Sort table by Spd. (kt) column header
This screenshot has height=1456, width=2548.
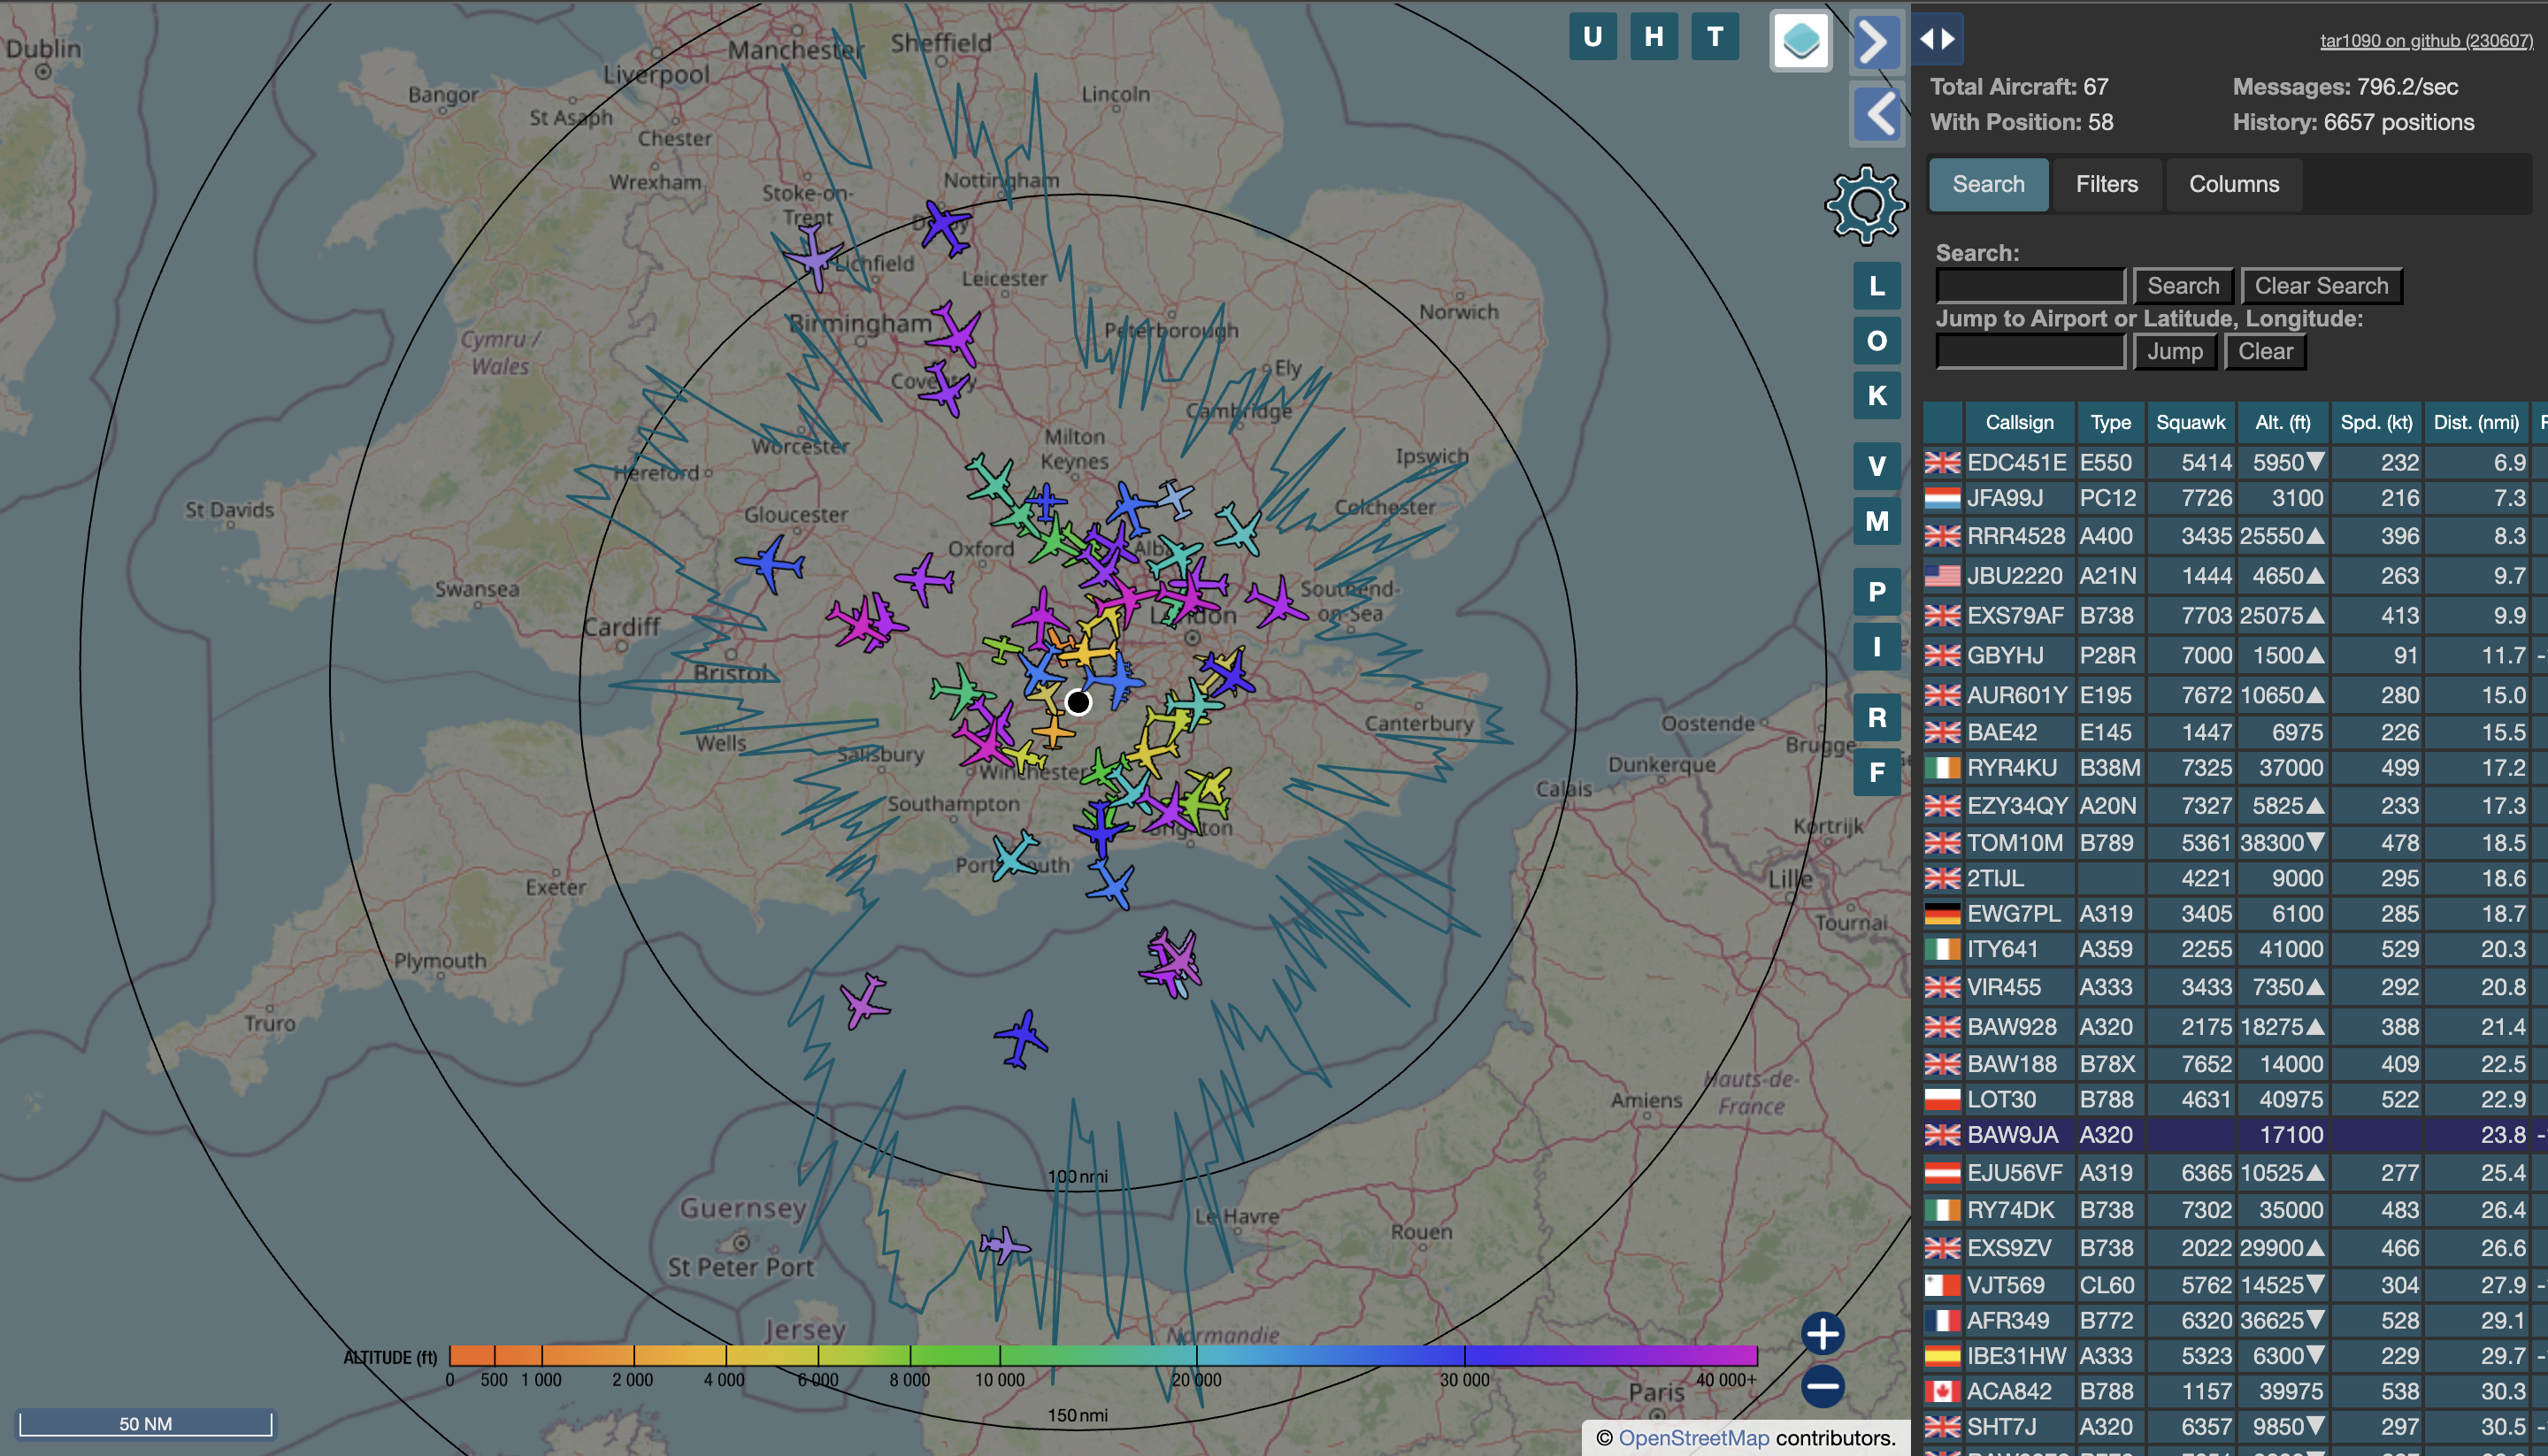(x=2376, y=422)
